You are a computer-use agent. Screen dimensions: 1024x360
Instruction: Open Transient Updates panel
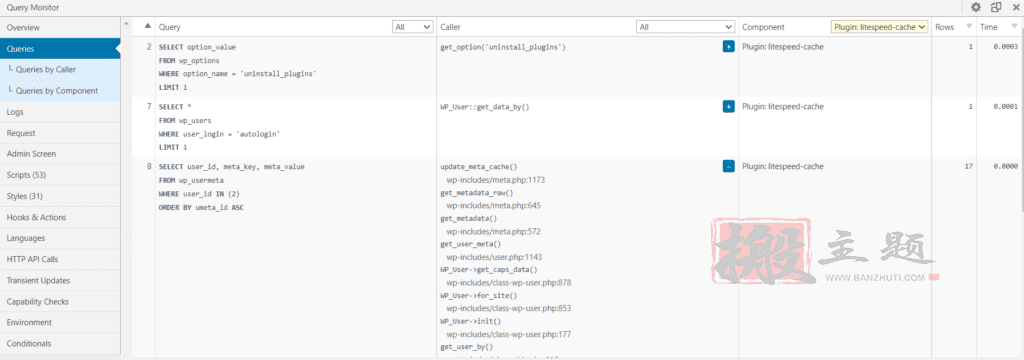(60, 280)
